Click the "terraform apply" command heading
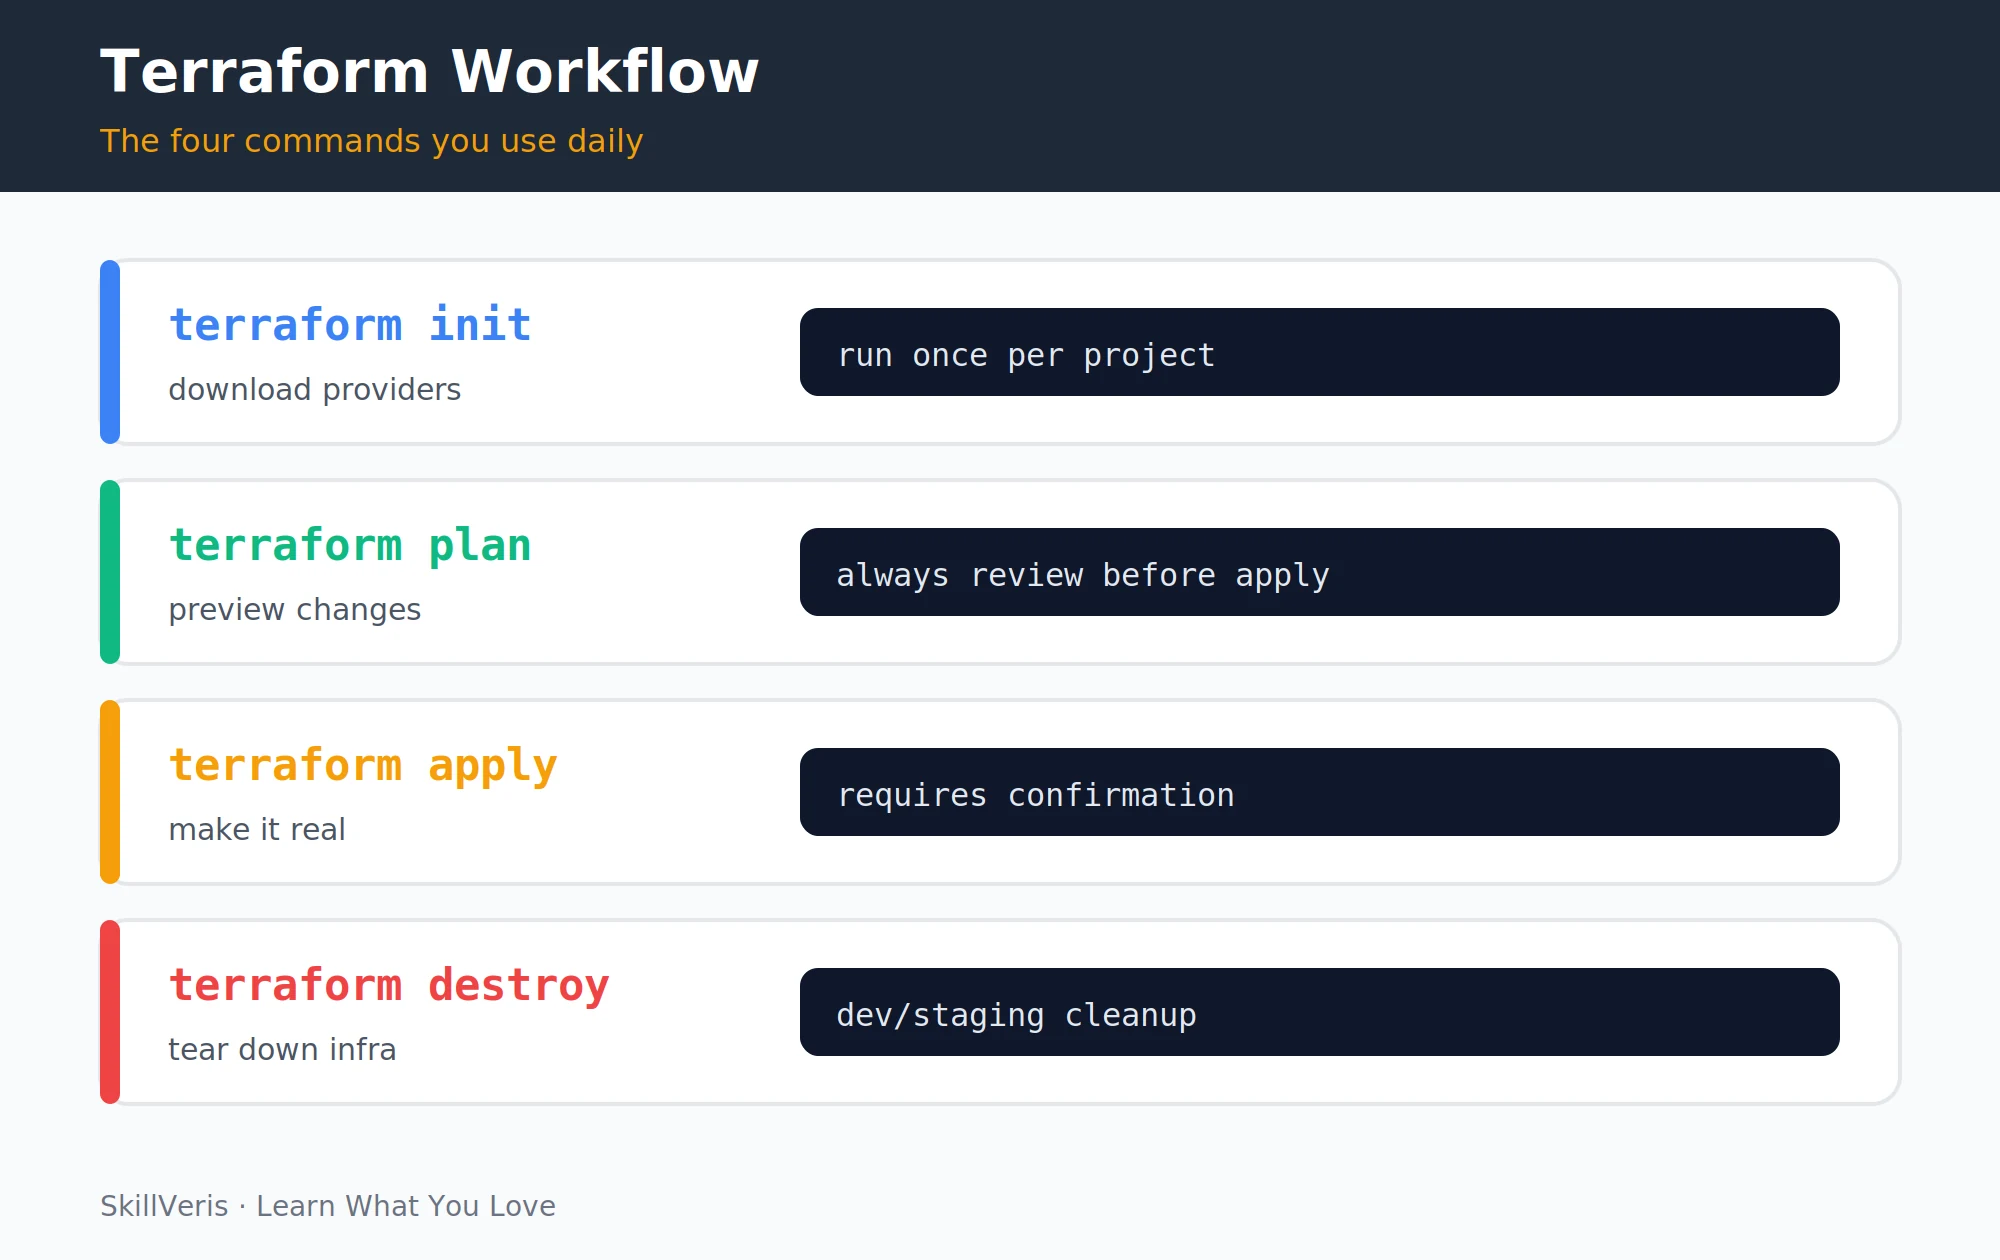The height and width of the screenshot is (1260, 2000). tap(363, 766)
